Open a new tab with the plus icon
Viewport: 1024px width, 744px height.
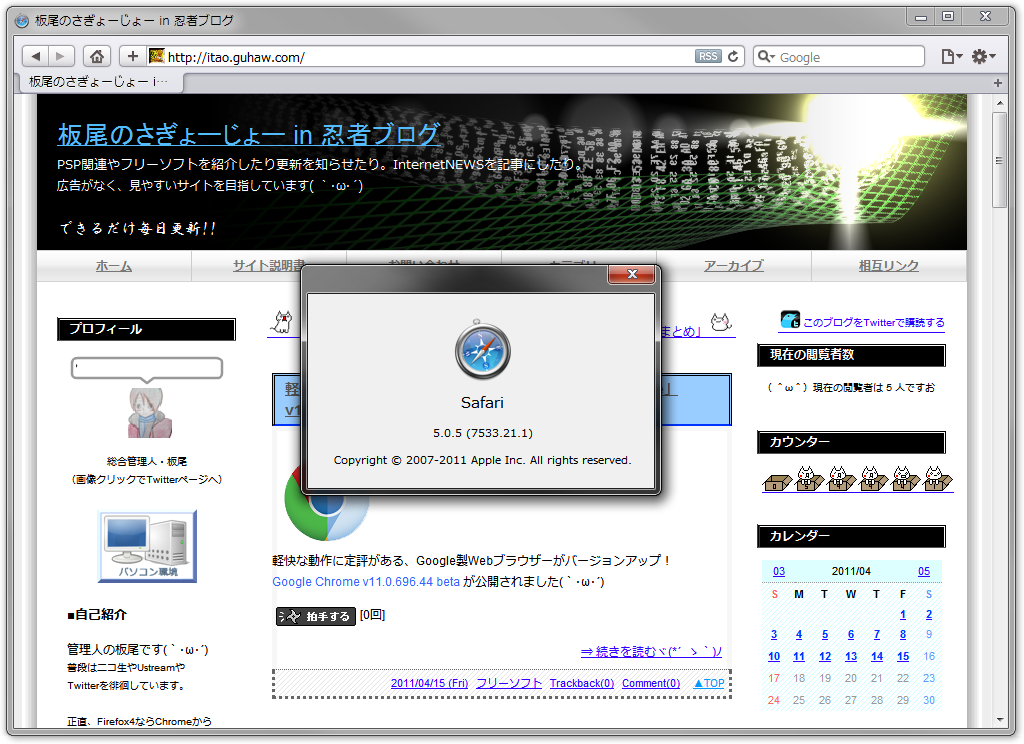point(997,83)
